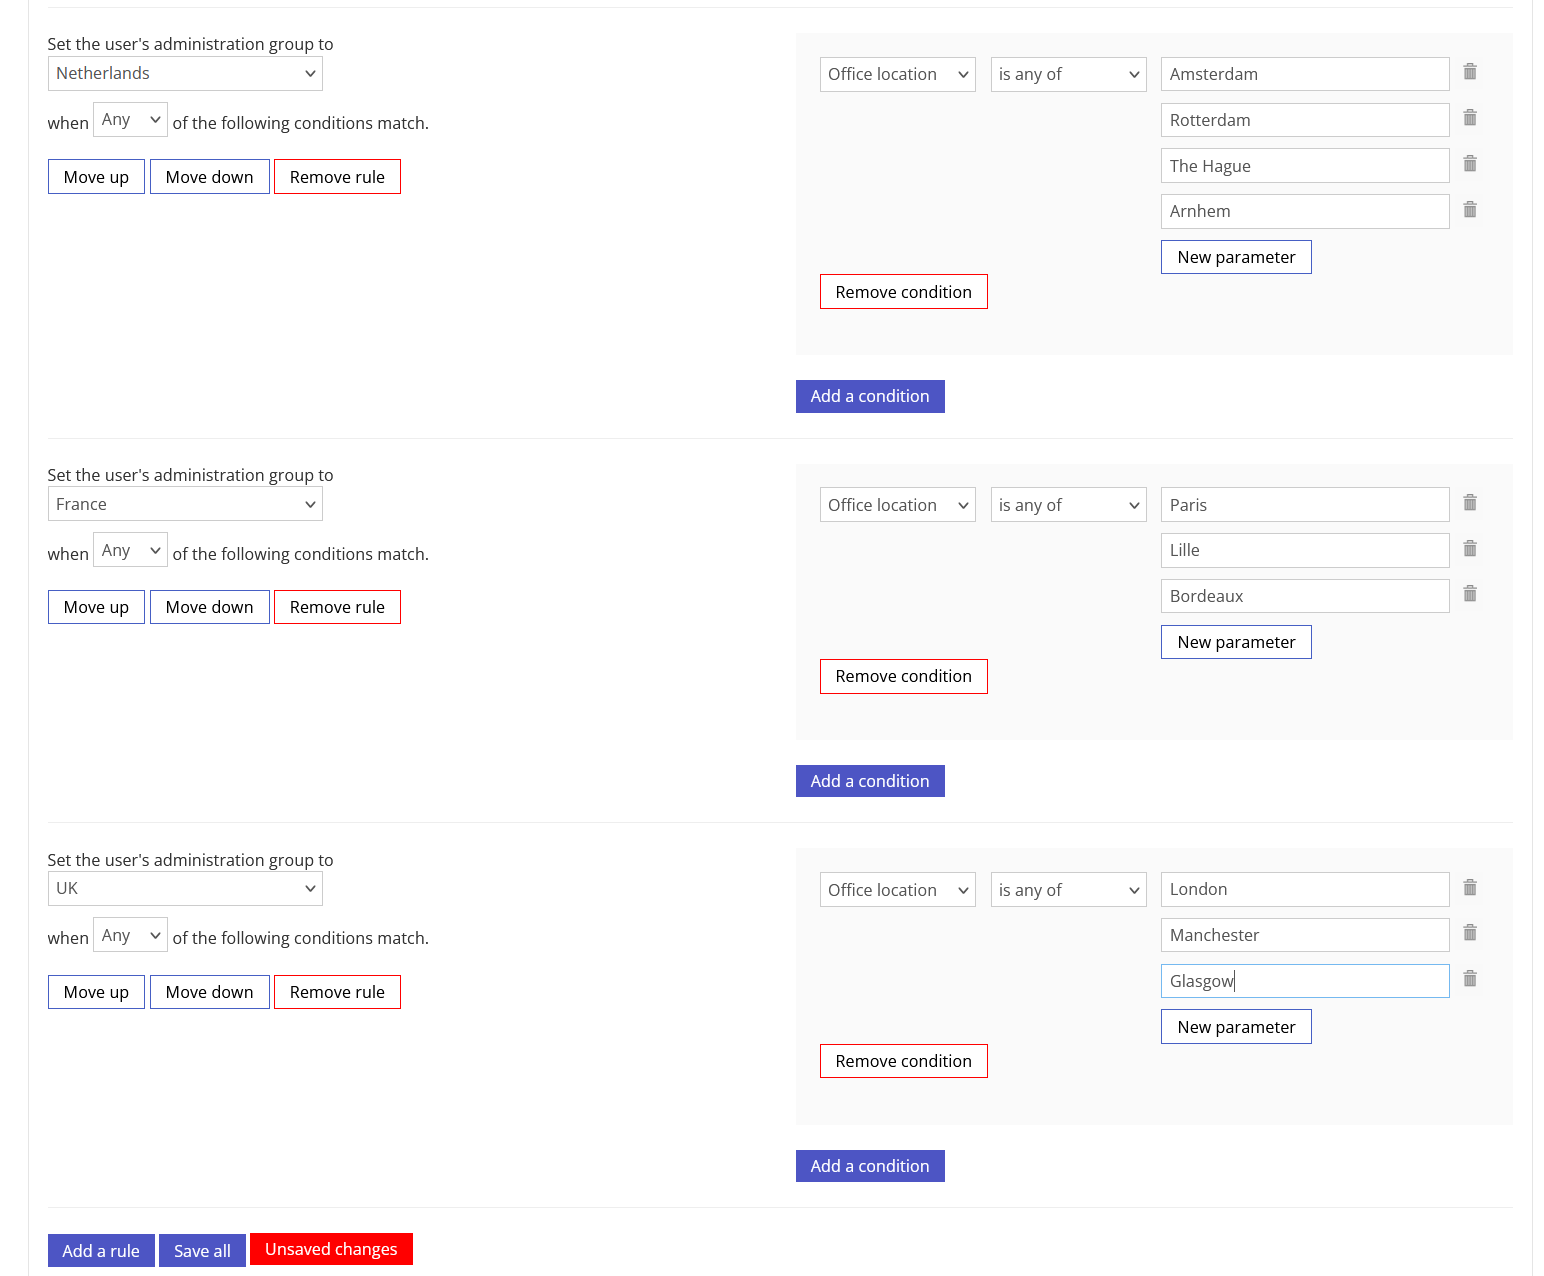Screen dimensions: 1544x1276
Task: Click Add a rule button
Action: point(101,1251)
